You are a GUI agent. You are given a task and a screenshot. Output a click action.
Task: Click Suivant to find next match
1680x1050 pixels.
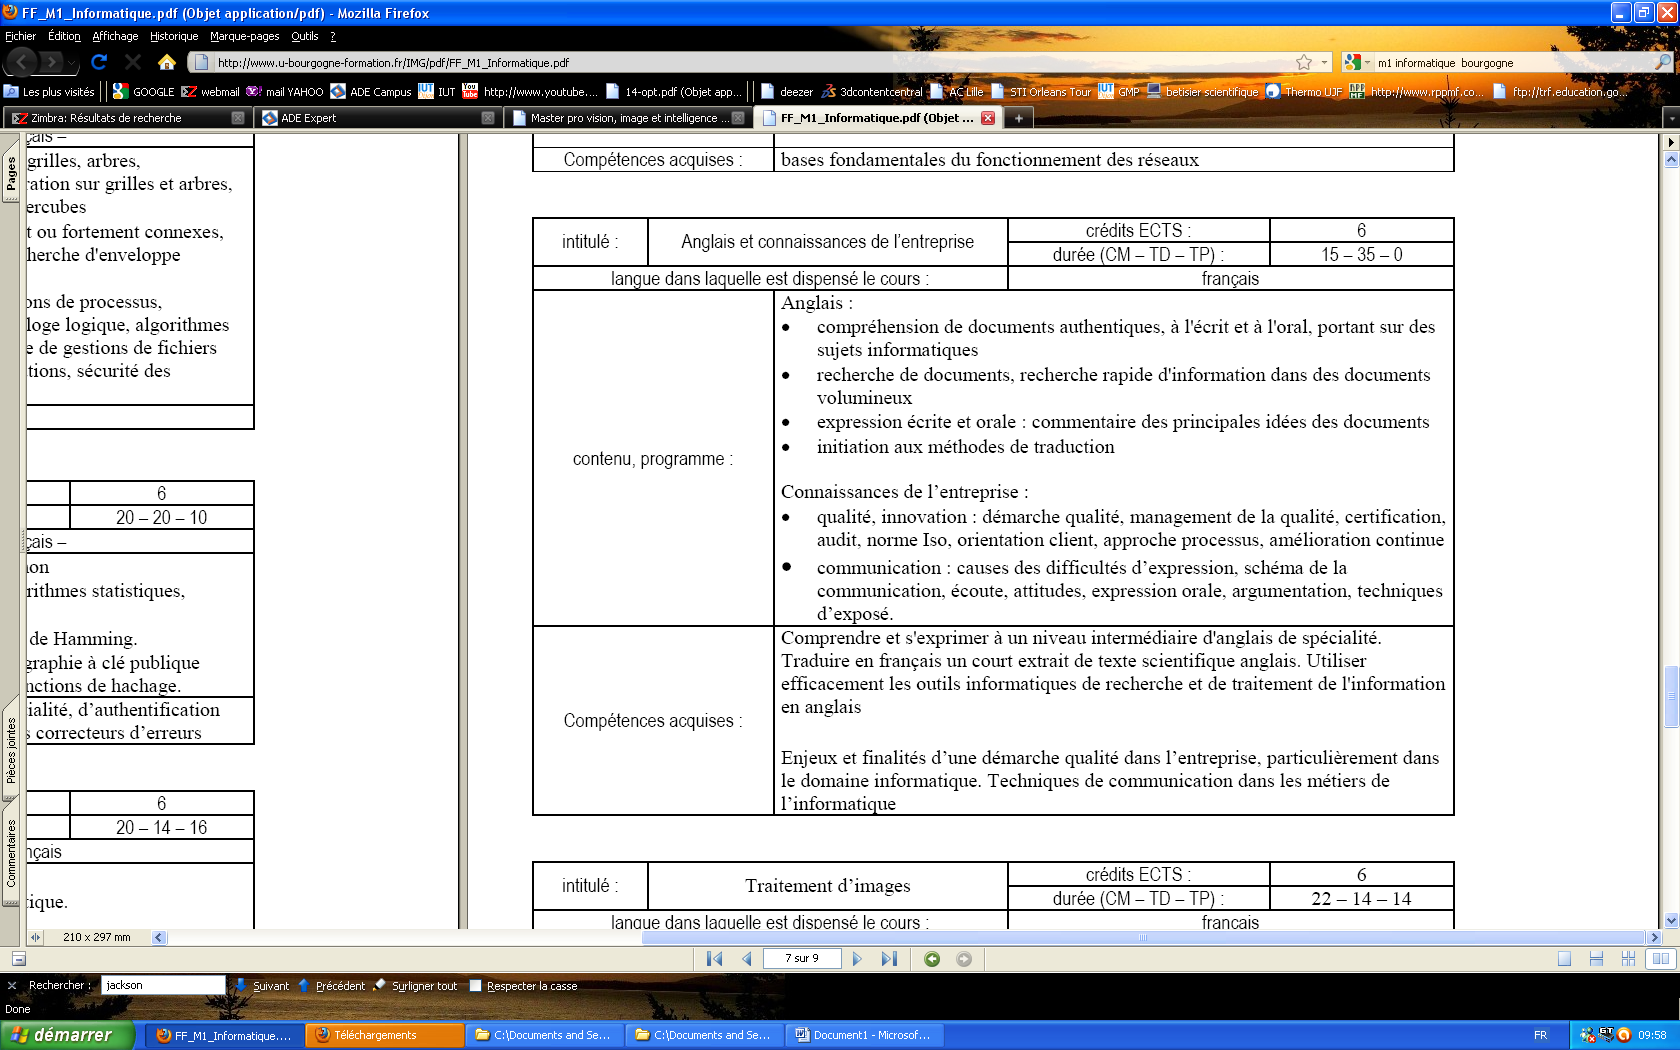click(x=262, y=985)
